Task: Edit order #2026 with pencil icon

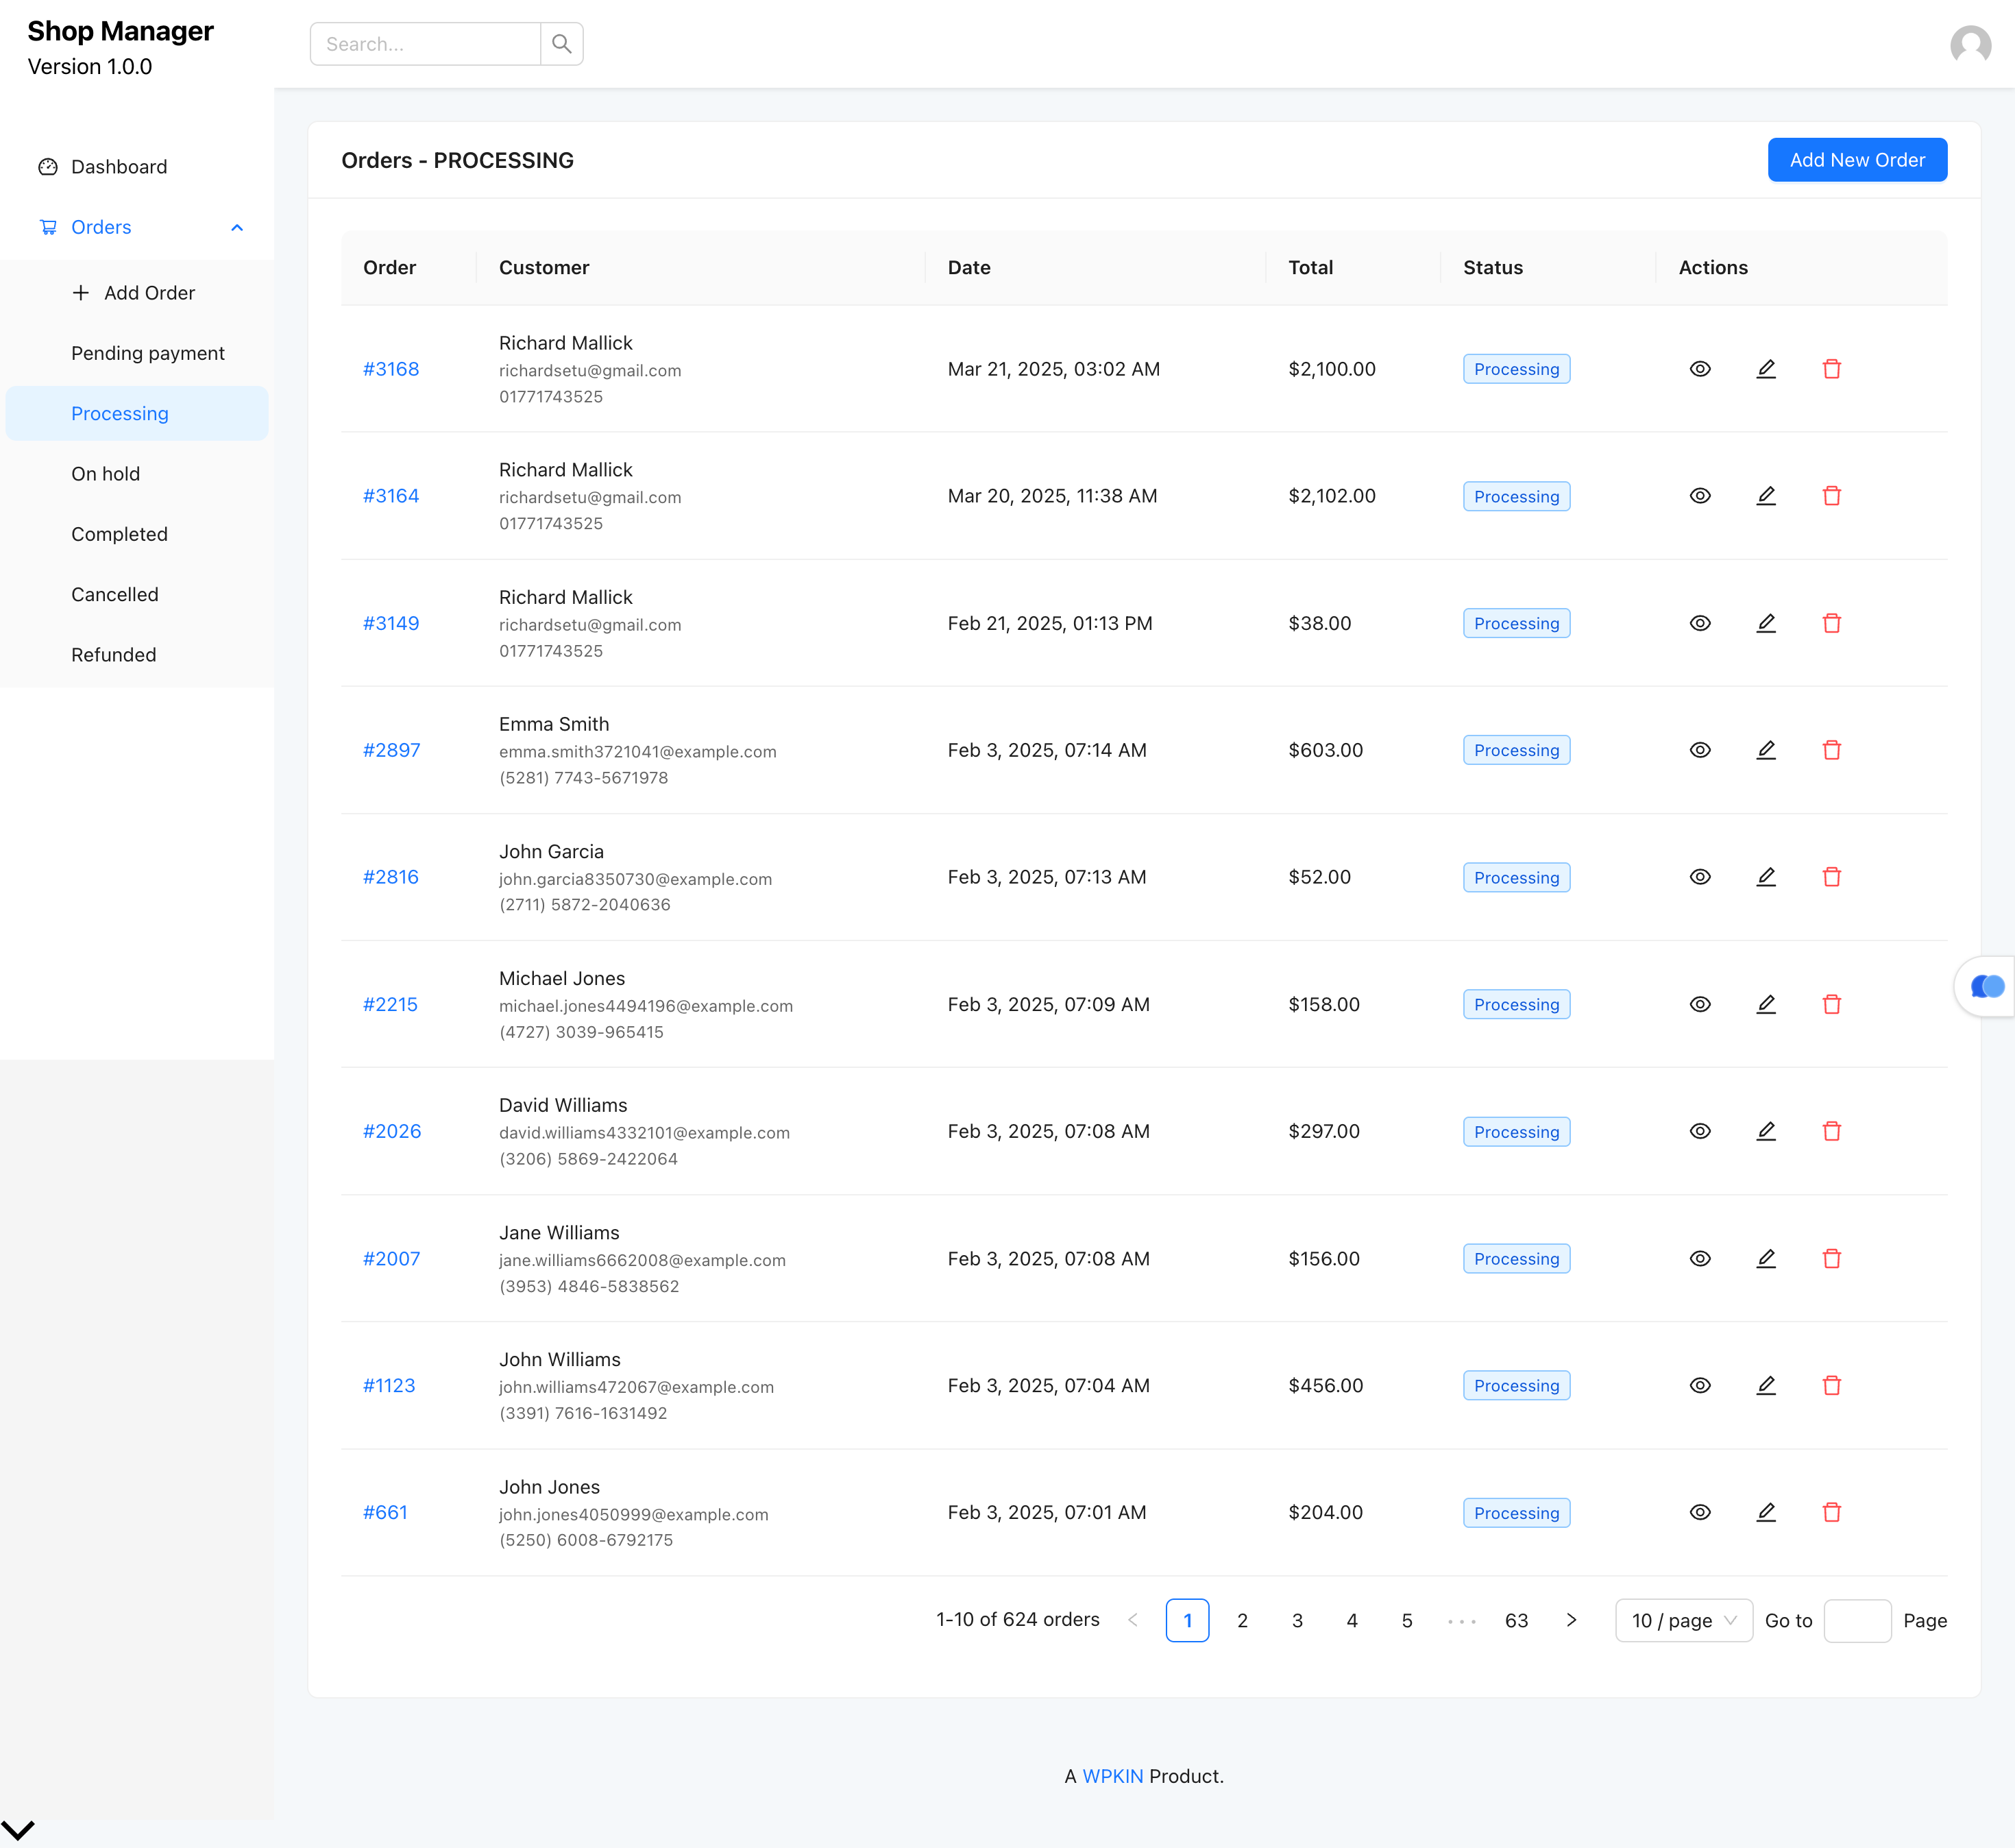Action: click(x=1766, y=1131)
